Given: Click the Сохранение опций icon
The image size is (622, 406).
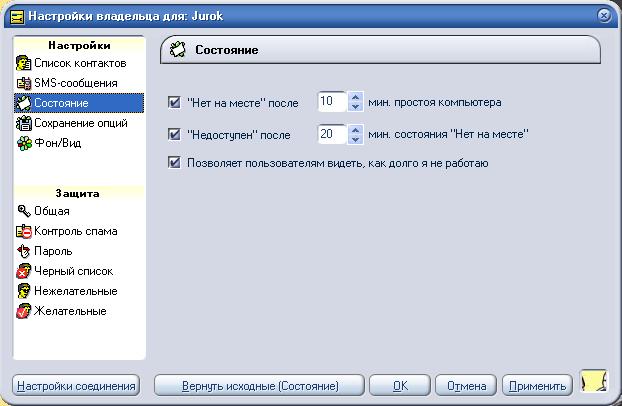Looking at the screenshot, I should point(24,124).
